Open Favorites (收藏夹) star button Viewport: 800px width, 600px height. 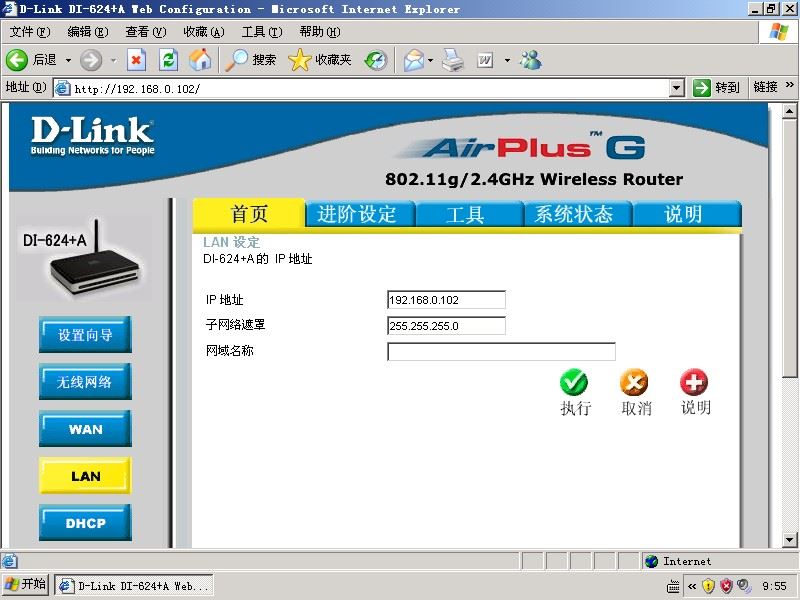coord(299,60)
